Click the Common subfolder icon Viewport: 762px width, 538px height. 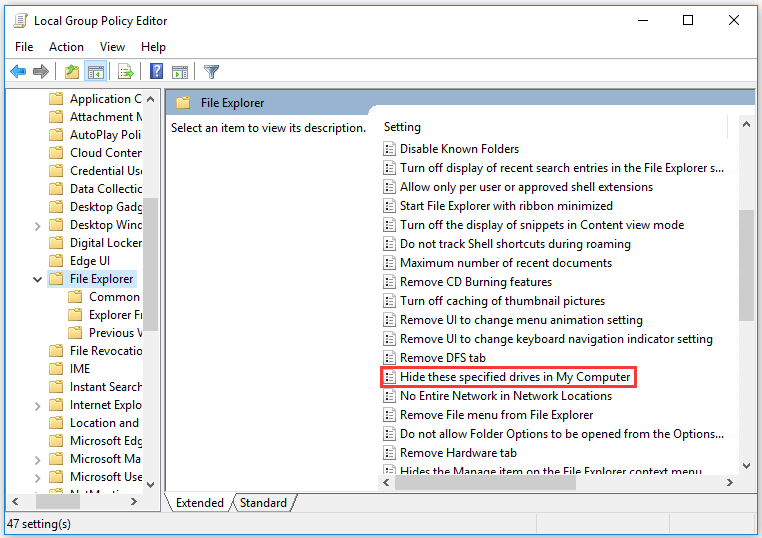75,297
